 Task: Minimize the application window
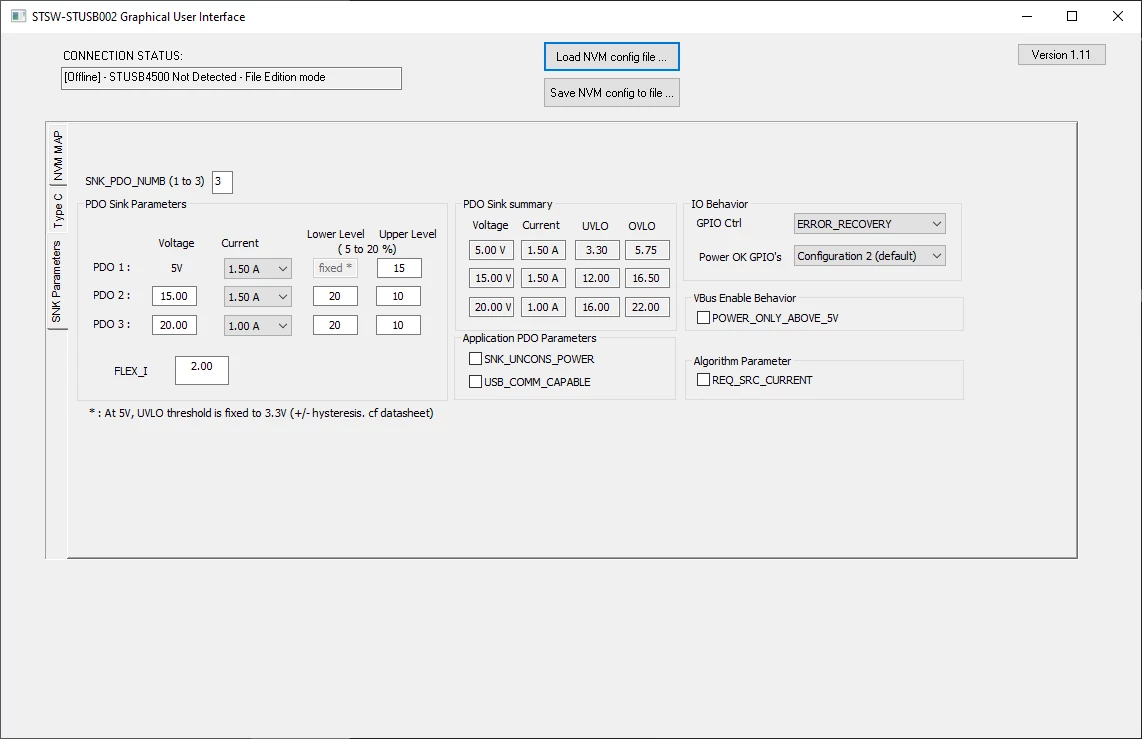click(x=1027, y=16)
